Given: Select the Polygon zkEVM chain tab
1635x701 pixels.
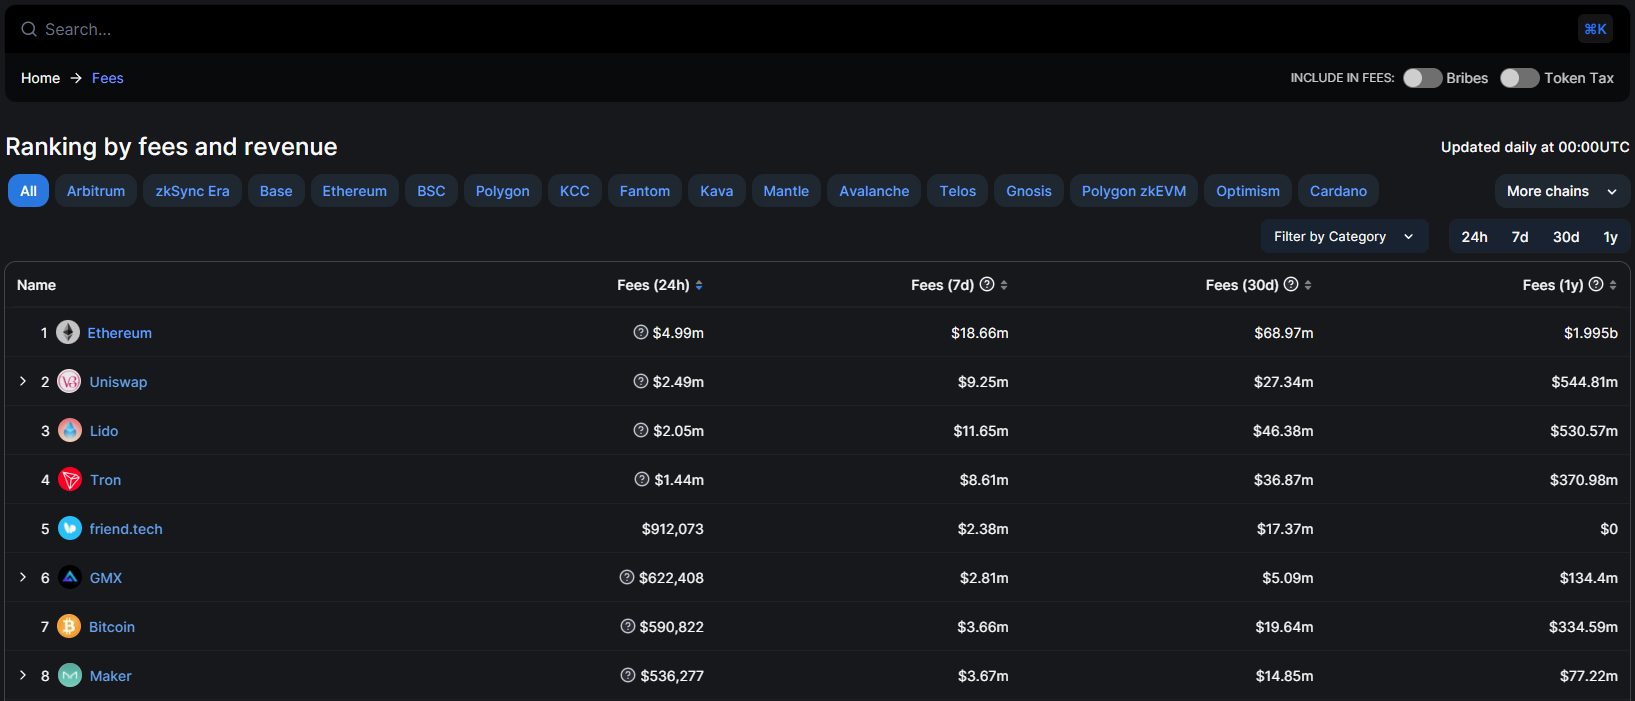Looking at the screenshot, I should click(1134, 191).
